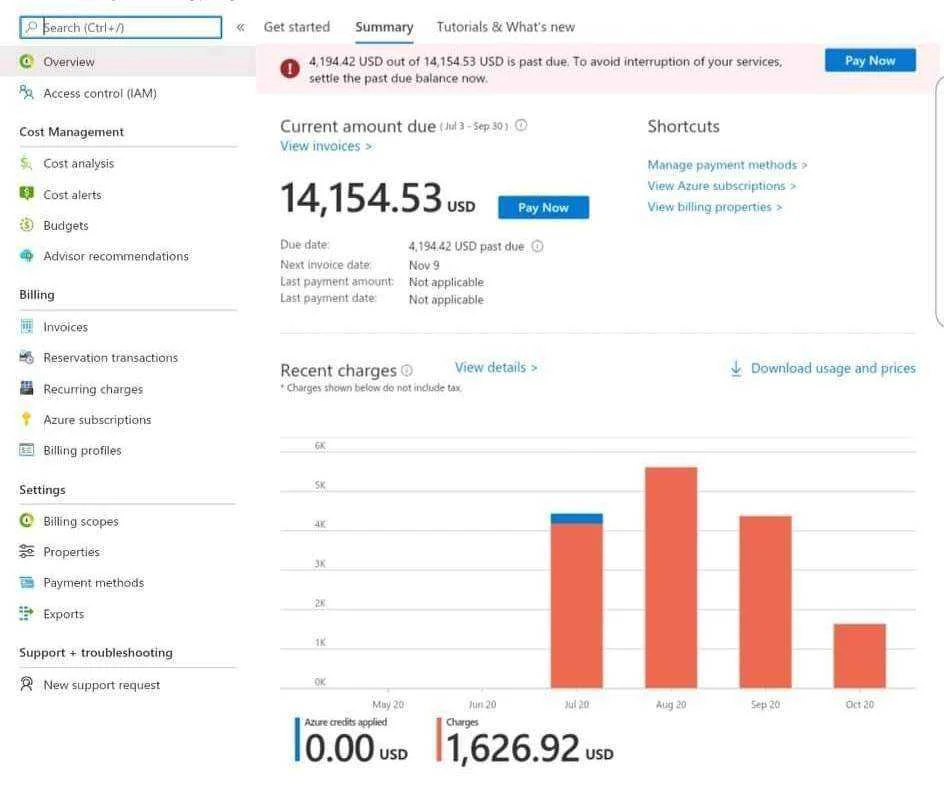This screenshot has width=944, height=802.
Task: Click the Azure credits applied legend
Action: 351,741
